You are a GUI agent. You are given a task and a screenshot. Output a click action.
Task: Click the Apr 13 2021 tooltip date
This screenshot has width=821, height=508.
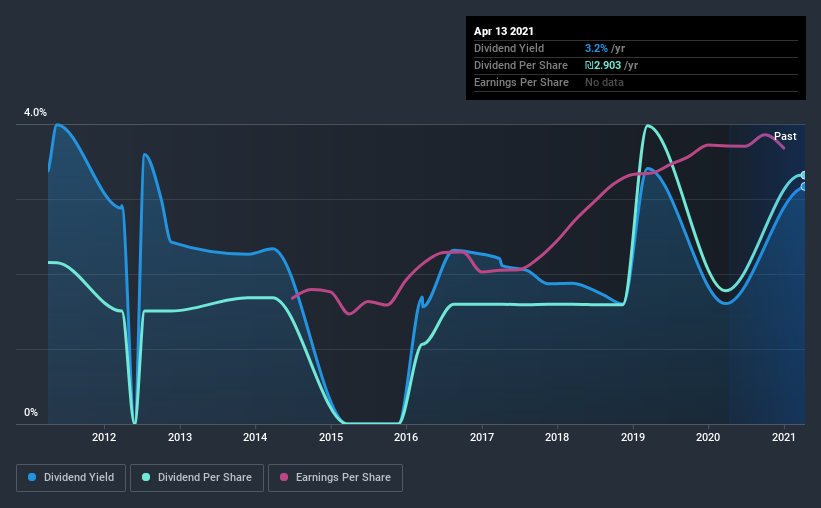click(x=504, y=31)
